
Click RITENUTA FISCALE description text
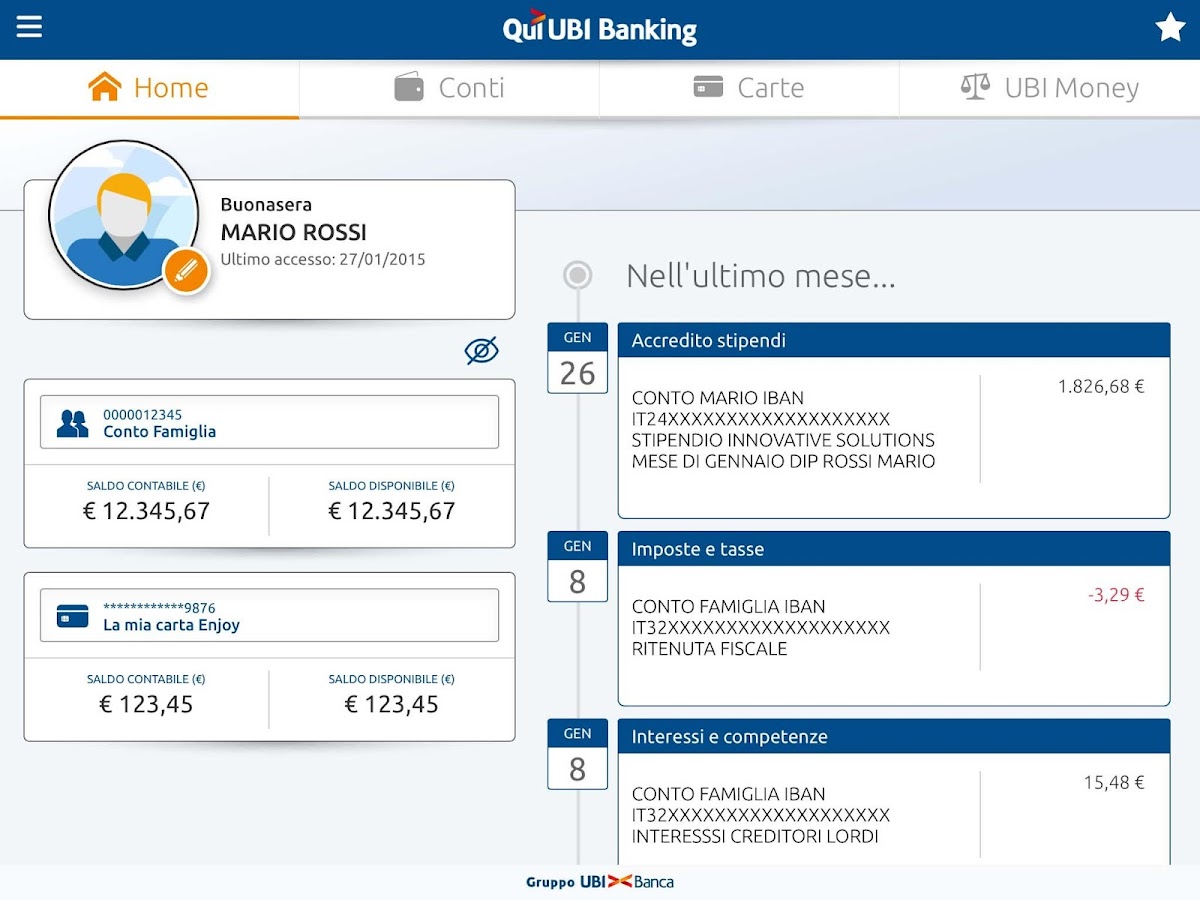tap(710, 649)
